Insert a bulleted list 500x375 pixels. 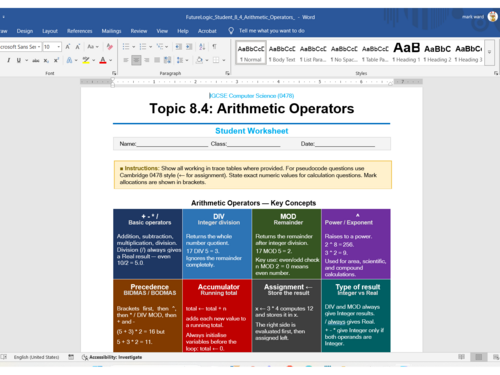coord(126,47)
